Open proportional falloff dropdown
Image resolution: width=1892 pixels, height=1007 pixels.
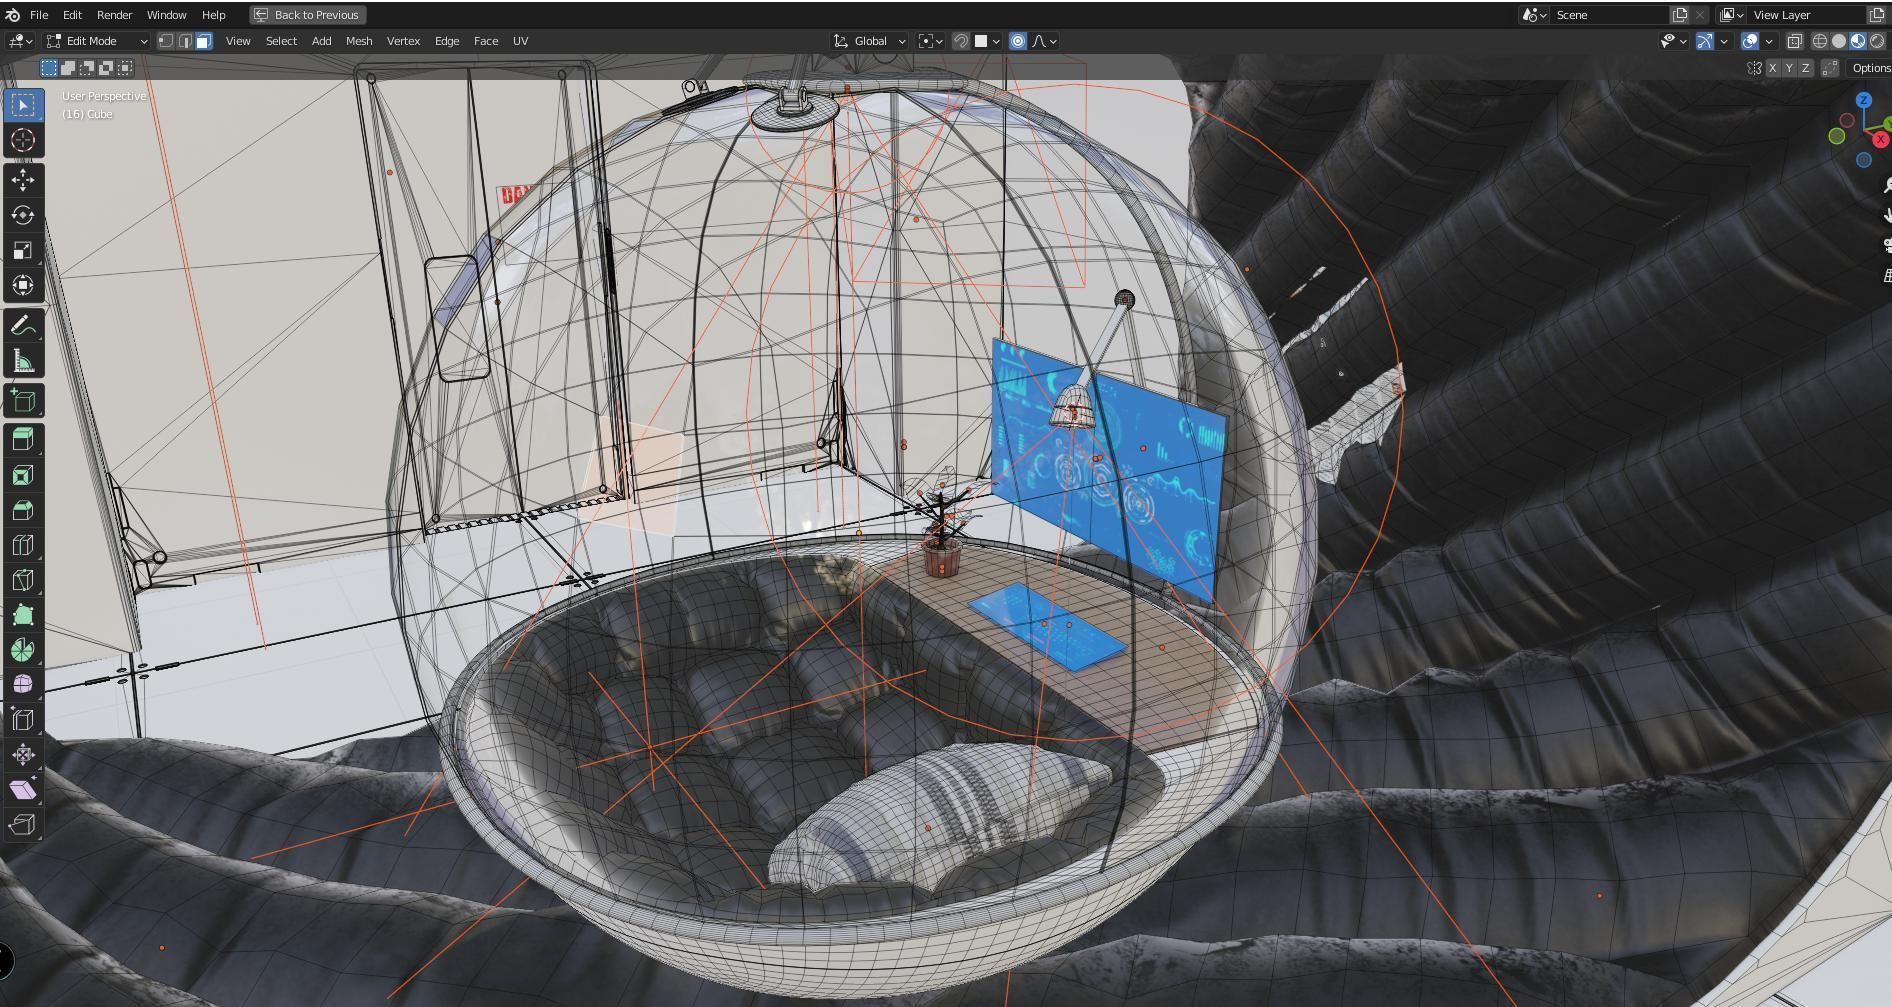tap(1044, 41)
